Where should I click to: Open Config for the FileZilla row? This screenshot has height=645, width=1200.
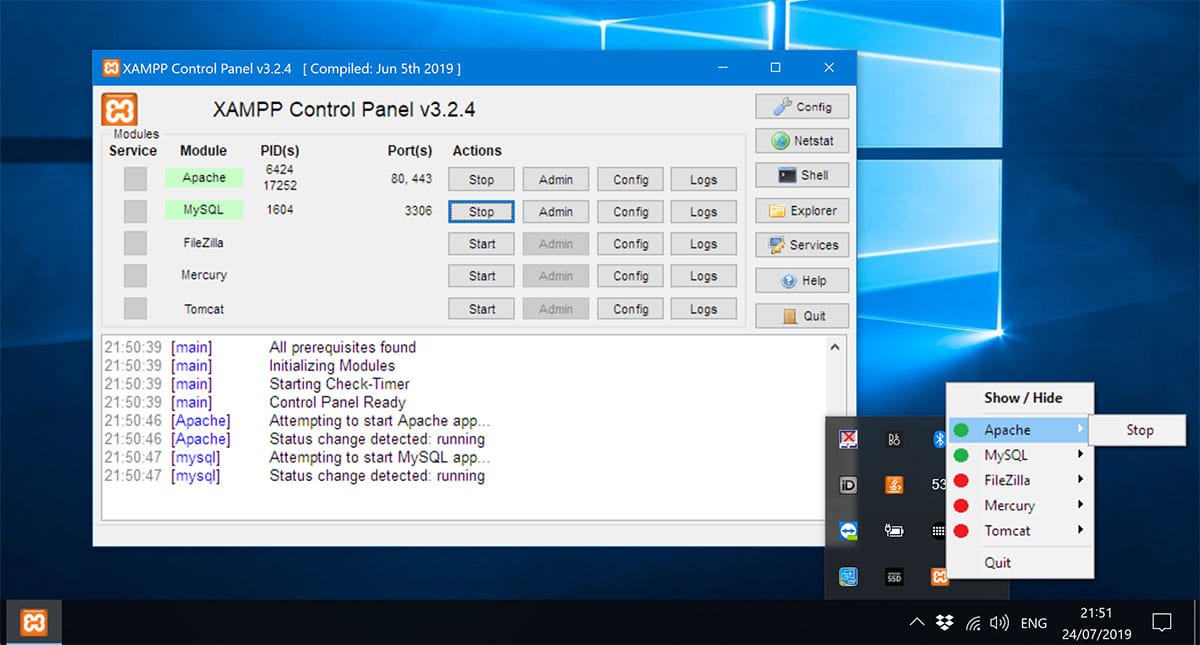click(631, 244)
